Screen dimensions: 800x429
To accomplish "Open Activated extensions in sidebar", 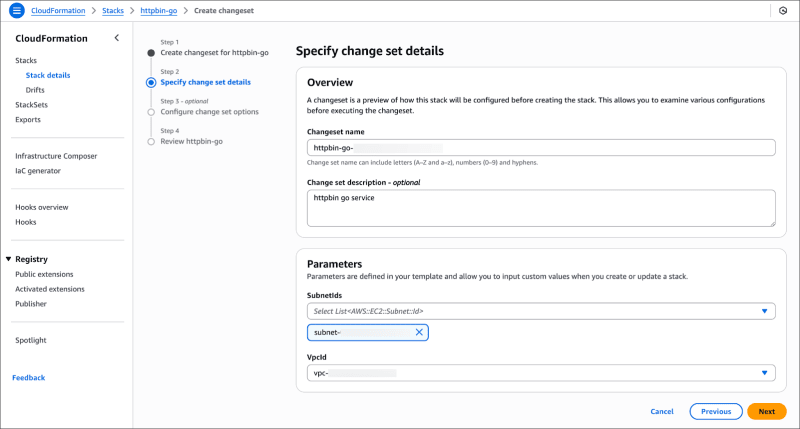I will tap(50, 289).
